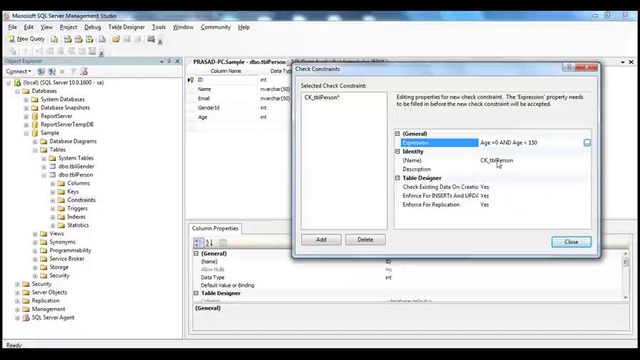Click the Object Explorer pin icon
640x360 pixels.
coord(169,61)
